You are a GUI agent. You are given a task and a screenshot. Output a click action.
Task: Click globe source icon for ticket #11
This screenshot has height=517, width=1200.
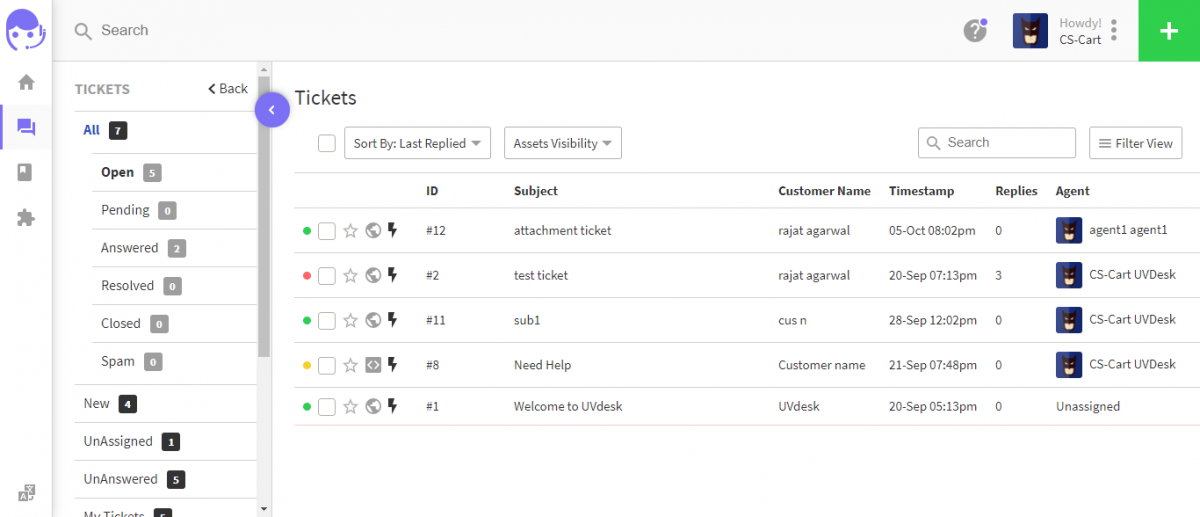373,321
